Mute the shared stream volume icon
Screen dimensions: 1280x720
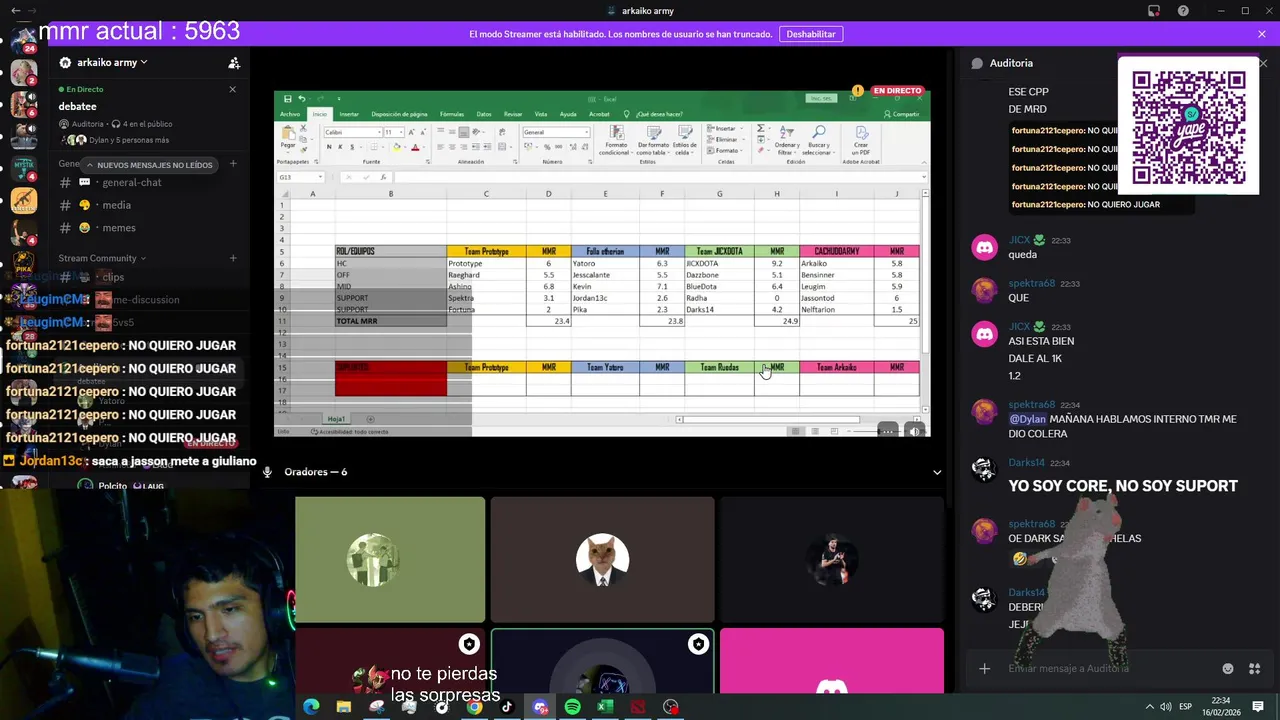(x=915, y=431)
